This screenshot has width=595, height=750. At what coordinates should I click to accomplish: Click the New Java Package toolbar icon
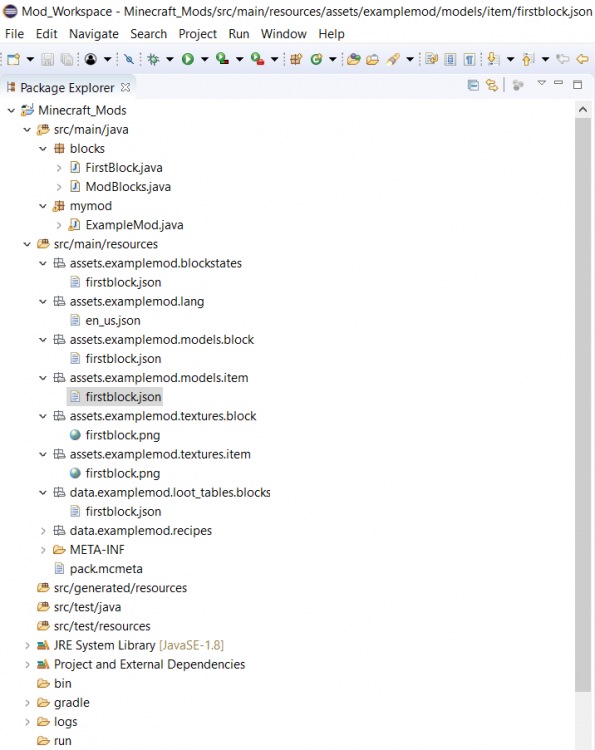[x=296, y=59]
